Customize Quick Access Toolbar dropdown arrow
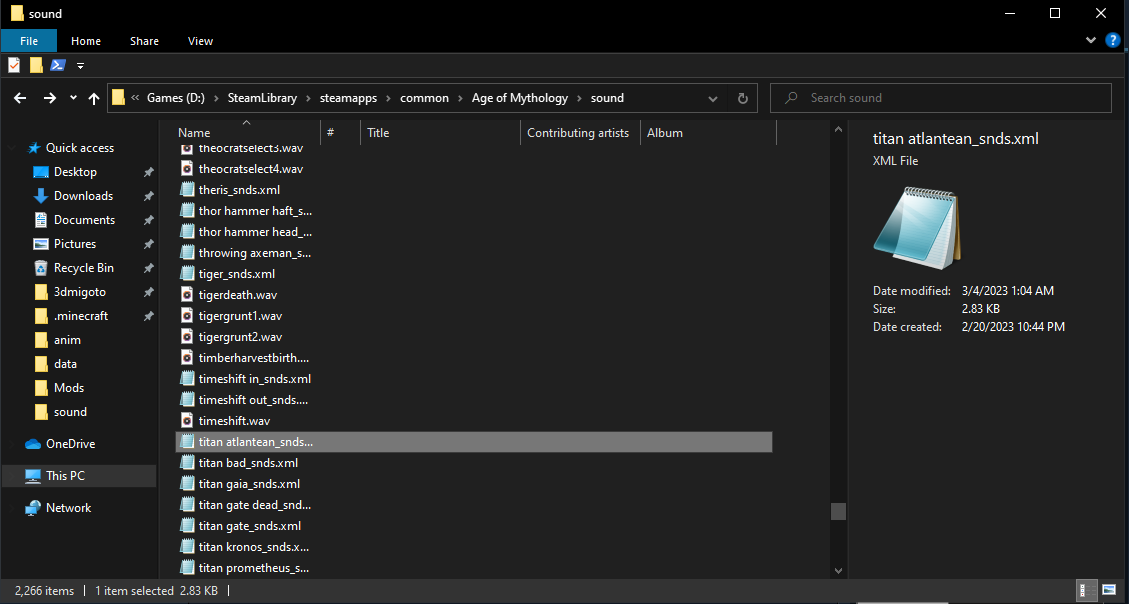Image resolution: width=1129 pixels, height=604 pixels. tap(81, 66)
